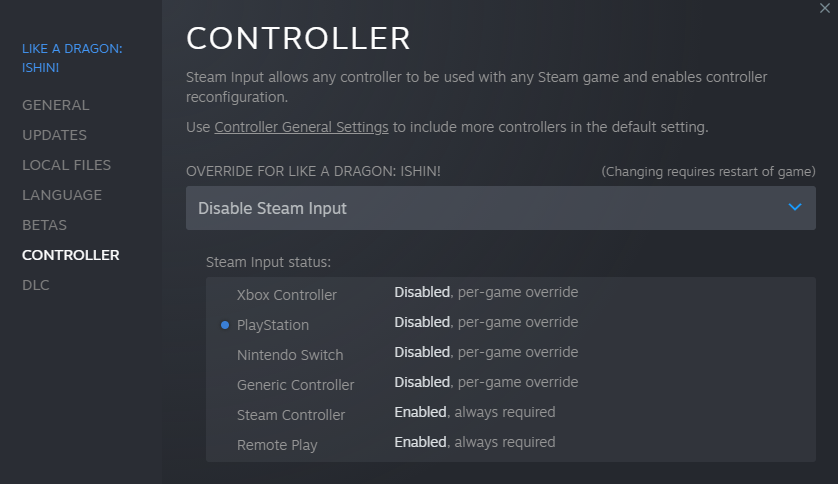Click the PlayStation status row label

click(x=273, y=325)
